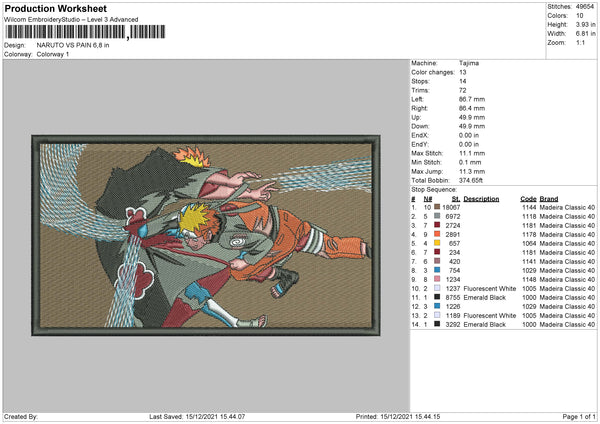The image size is (600, 424).
Task: Click the Max Stitch value '11.1 mm'
Action: (x=472, y=153)
